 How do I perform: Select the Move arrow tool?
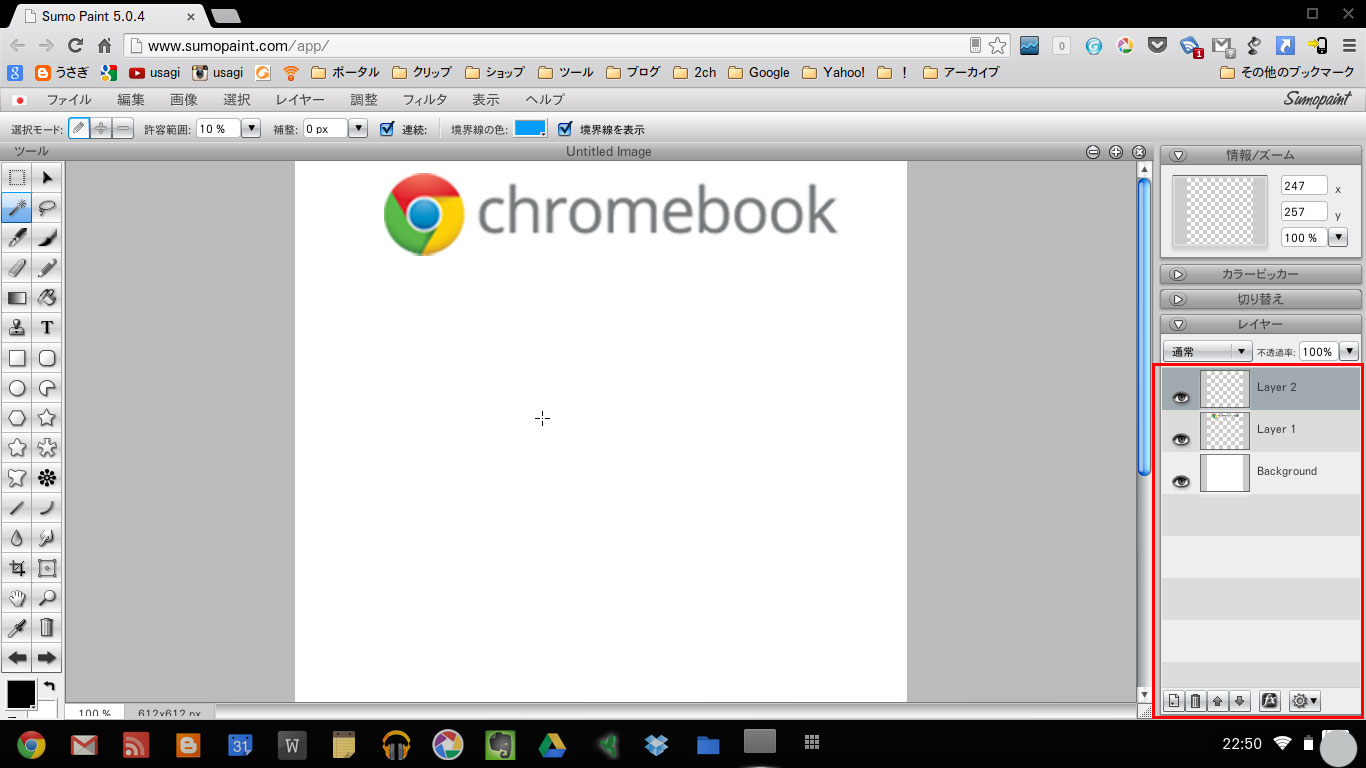pos(47,178)
